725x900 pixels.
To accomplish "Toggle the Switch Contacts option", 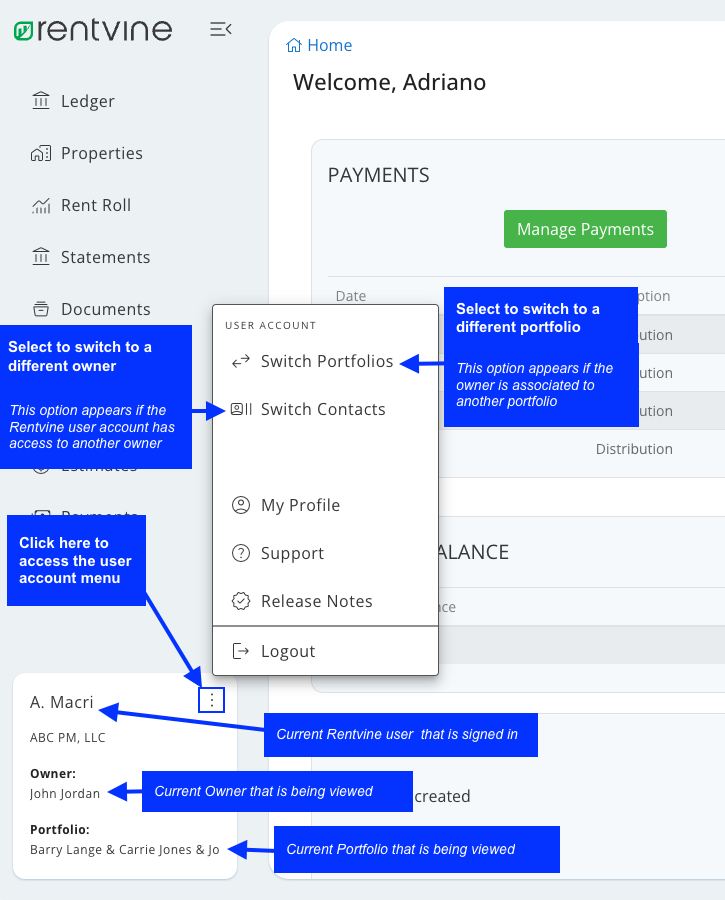I will [322, 409].
